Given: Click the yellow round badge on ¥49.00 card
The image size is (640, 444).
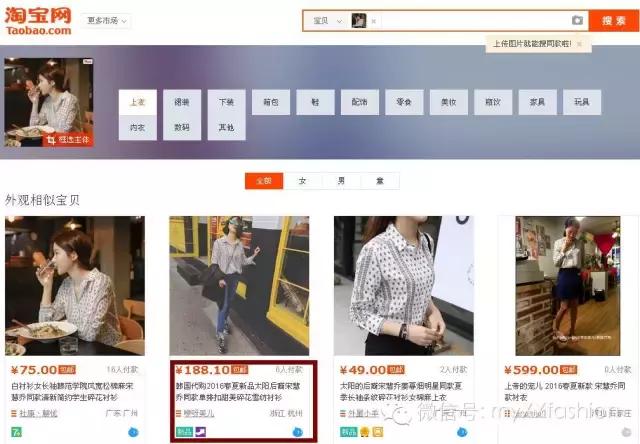Looking at the screenshot, I should [x=364, y=432].
